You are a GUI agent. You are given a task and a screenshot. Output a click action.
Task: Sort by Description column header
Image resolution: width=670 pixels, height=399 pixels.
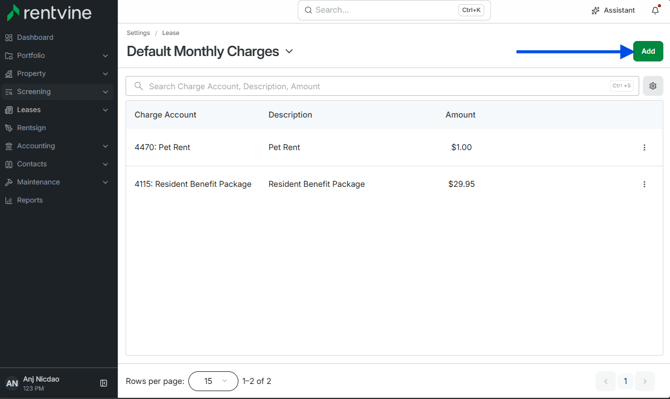(x=290, y=115)
